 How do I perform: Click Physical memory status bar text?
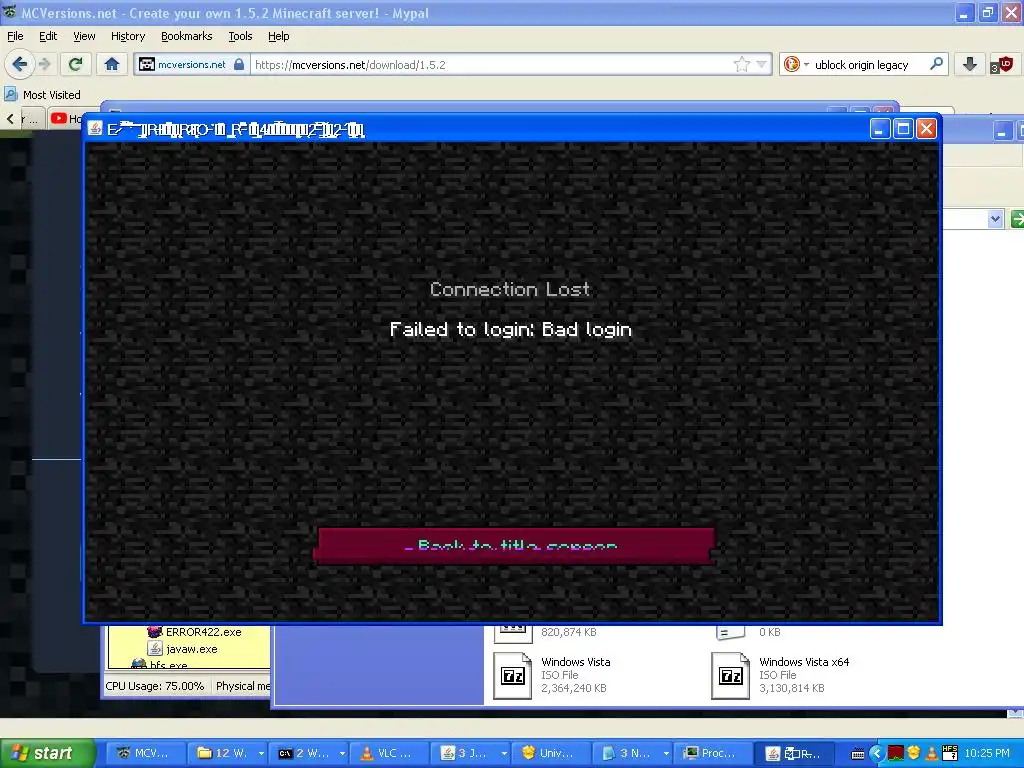click(242, 686)
